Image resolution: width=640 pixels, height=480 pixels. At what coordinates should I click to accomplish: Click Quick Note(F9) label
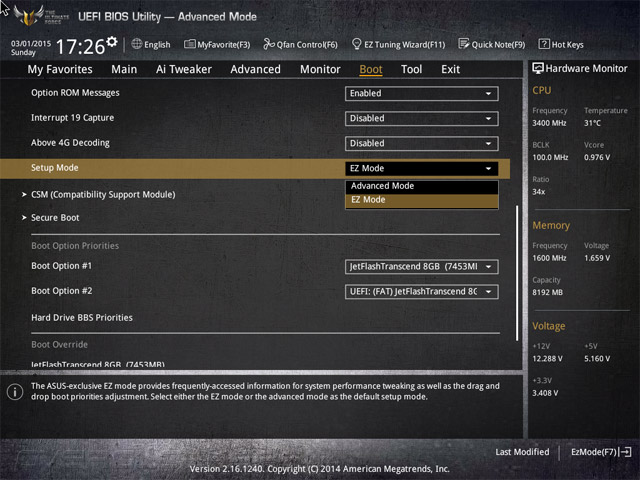tap(498, 44)
